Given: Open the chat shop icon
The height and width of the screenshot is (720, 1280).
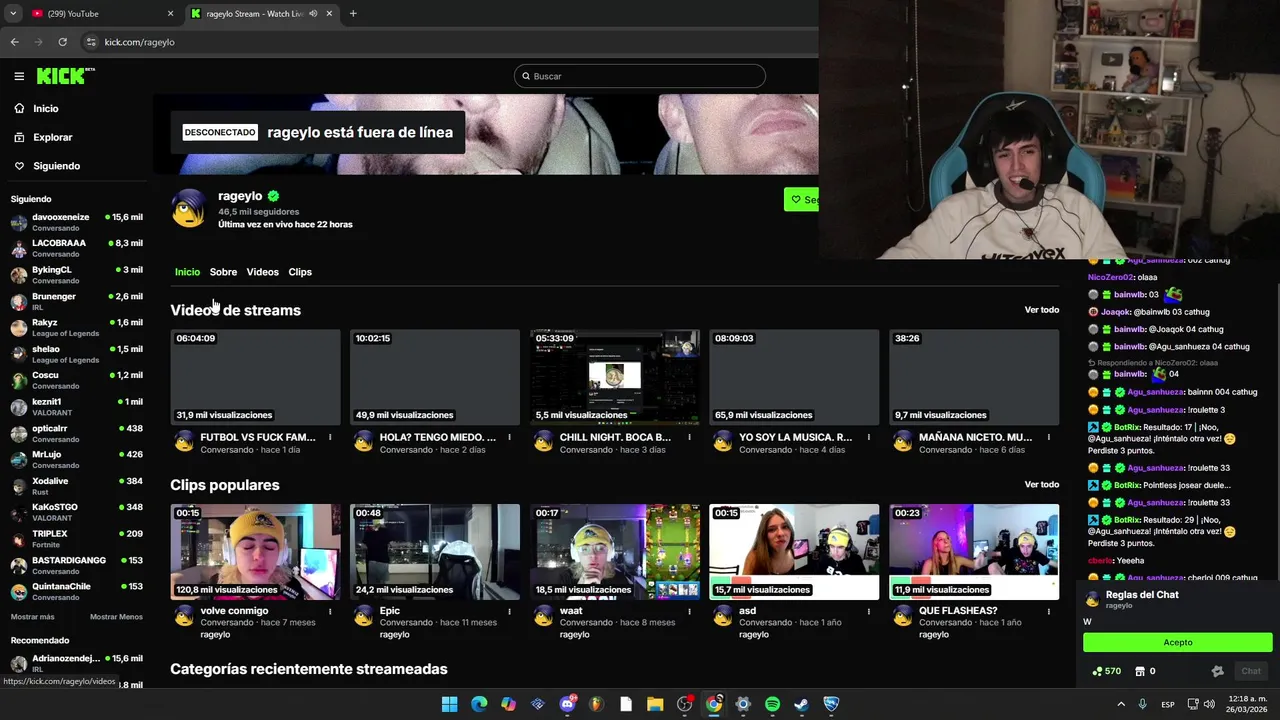Looking at the screenshot, I should (x=1140, y=671).
